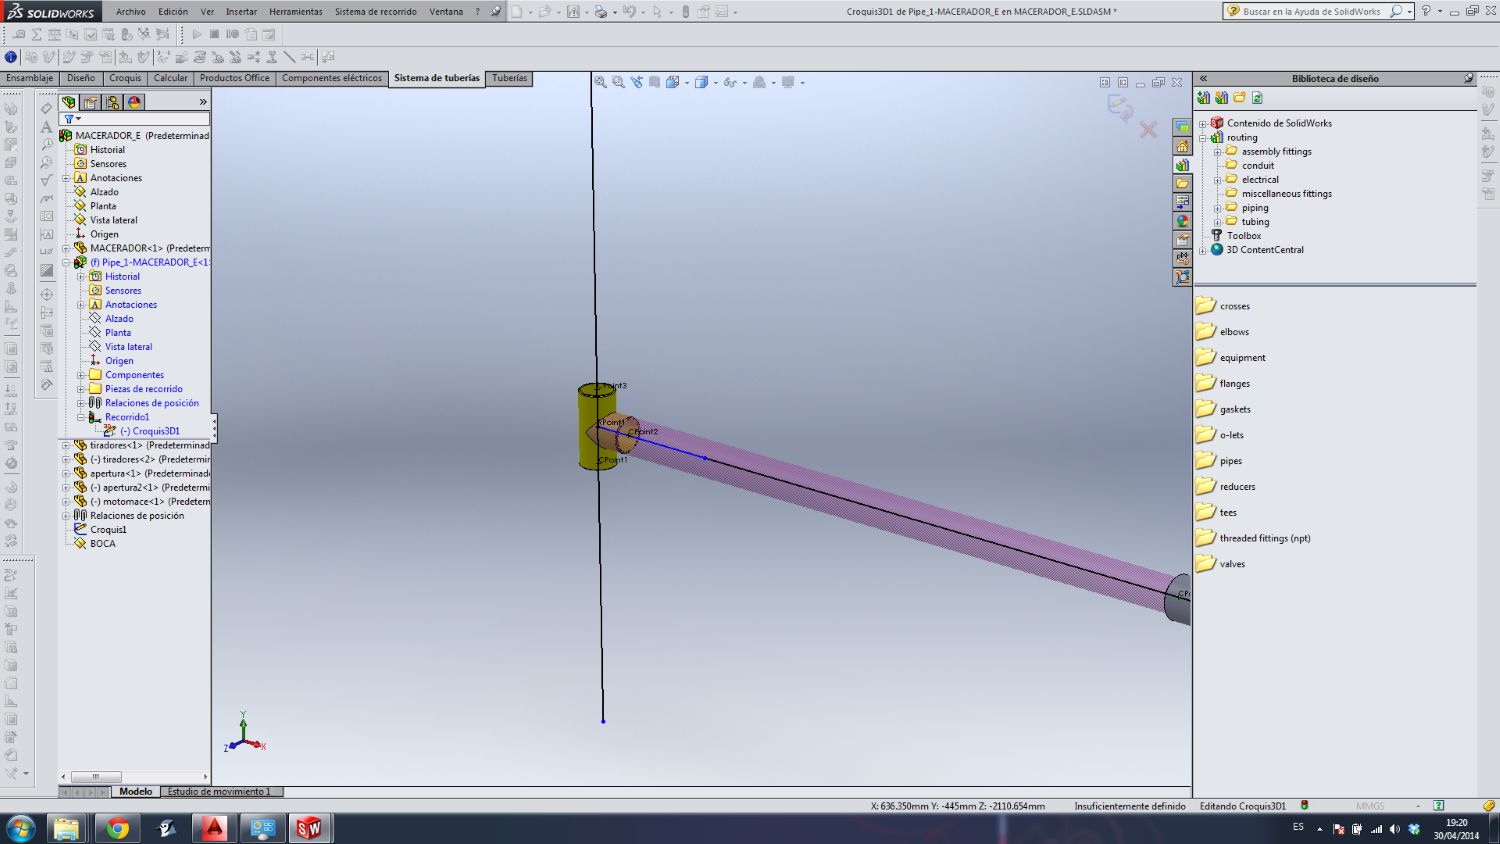Image resolution: width=1500 pixels, height=844 pixels.
Task: Click the New document icon in the top toolbar
Action: [x=517, y=12]
